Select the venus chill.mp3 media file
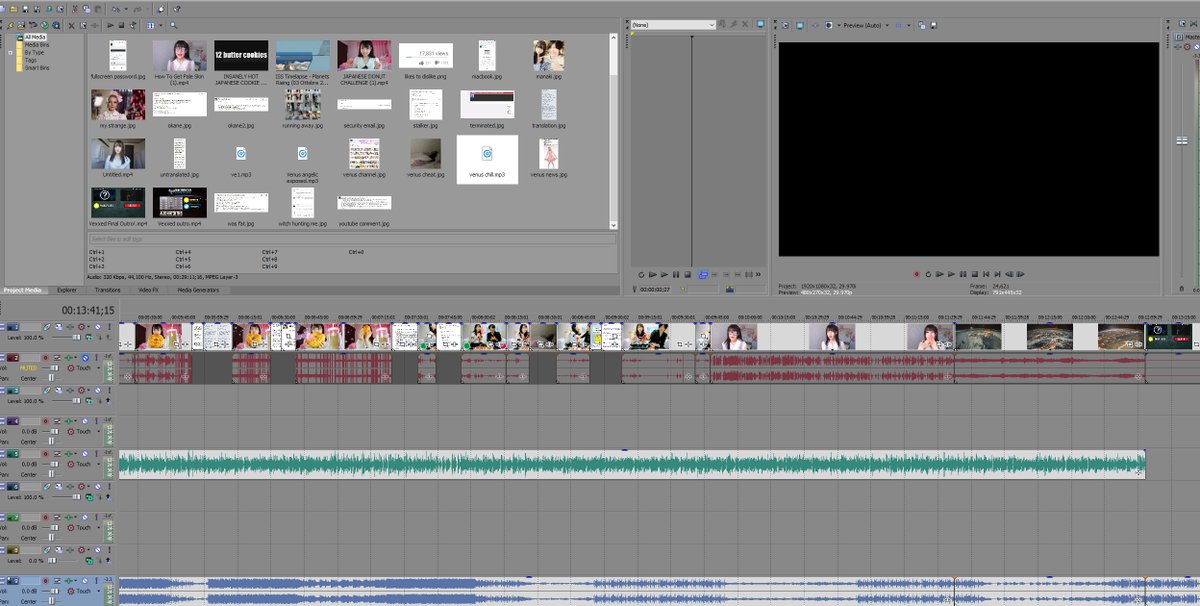 pos(487,158)
